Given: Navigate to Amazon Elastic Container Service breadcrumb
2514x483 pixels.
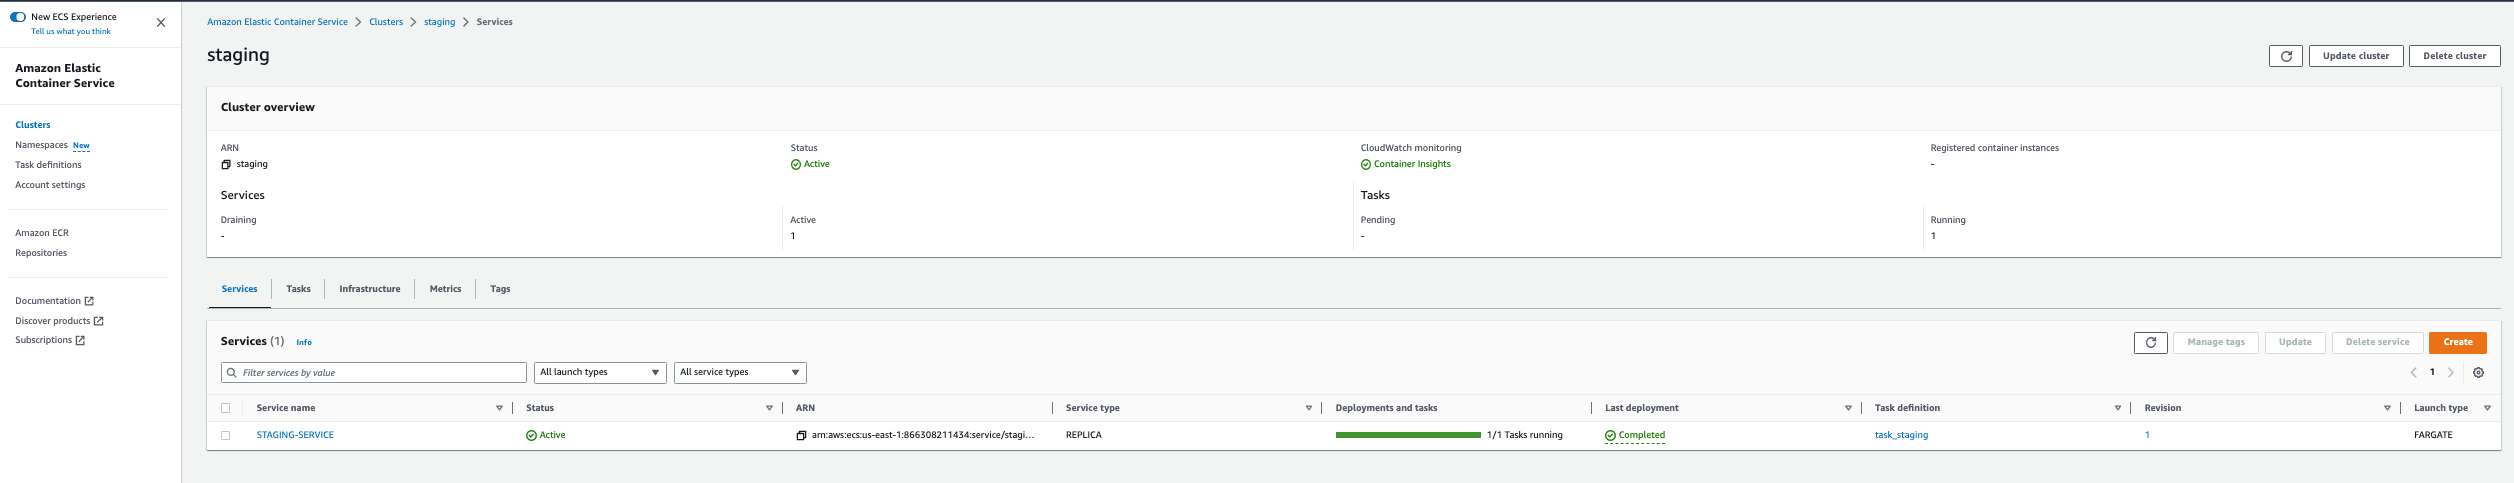Looking at the screenshot, I should pos(277,22).
